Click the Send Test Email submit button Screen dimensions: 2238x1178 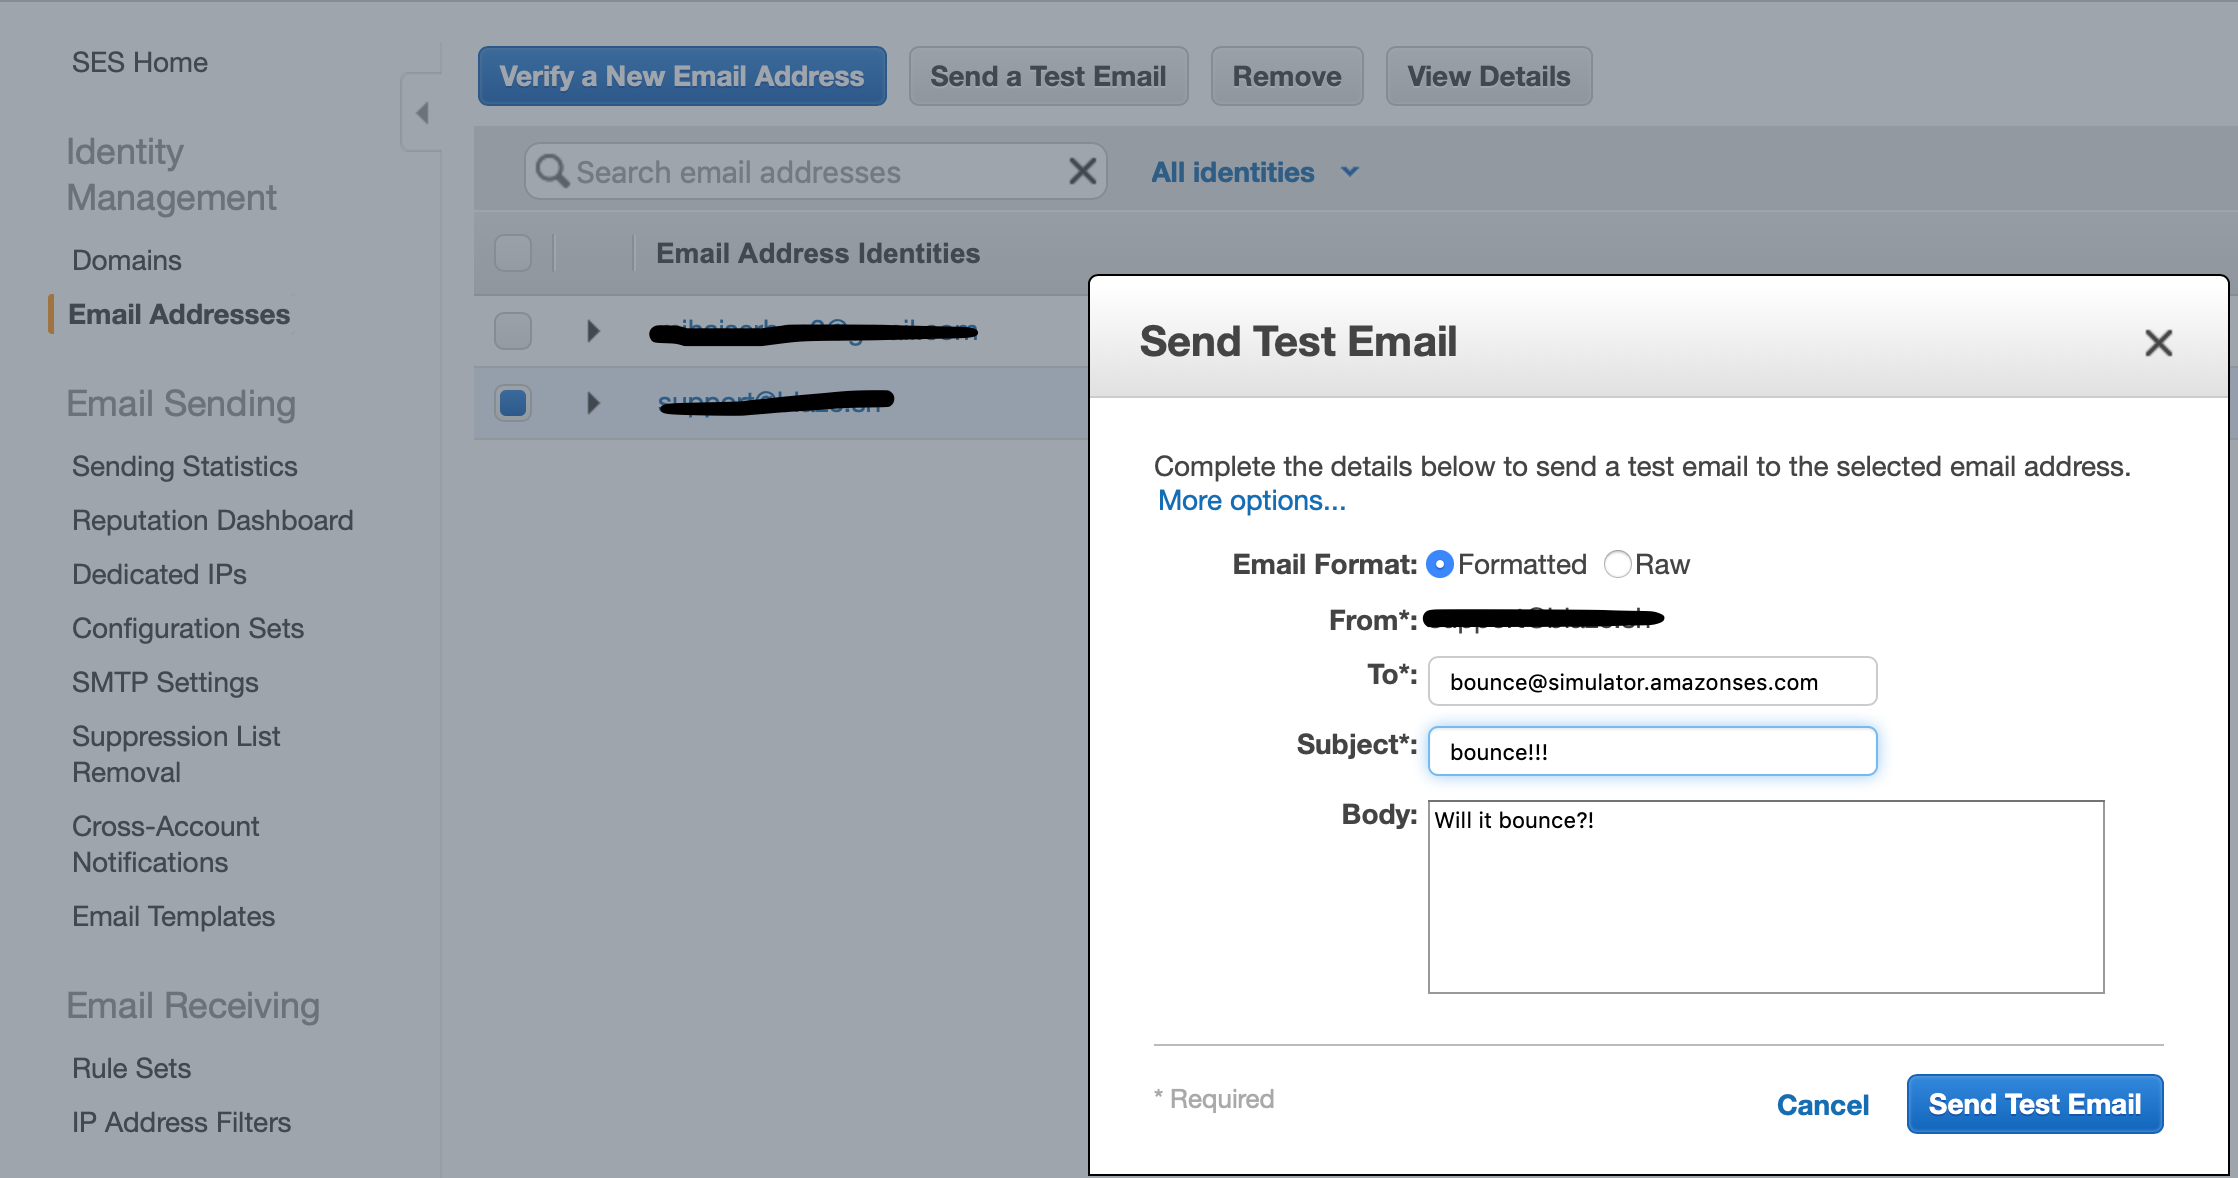(x=2035, y=1104)
